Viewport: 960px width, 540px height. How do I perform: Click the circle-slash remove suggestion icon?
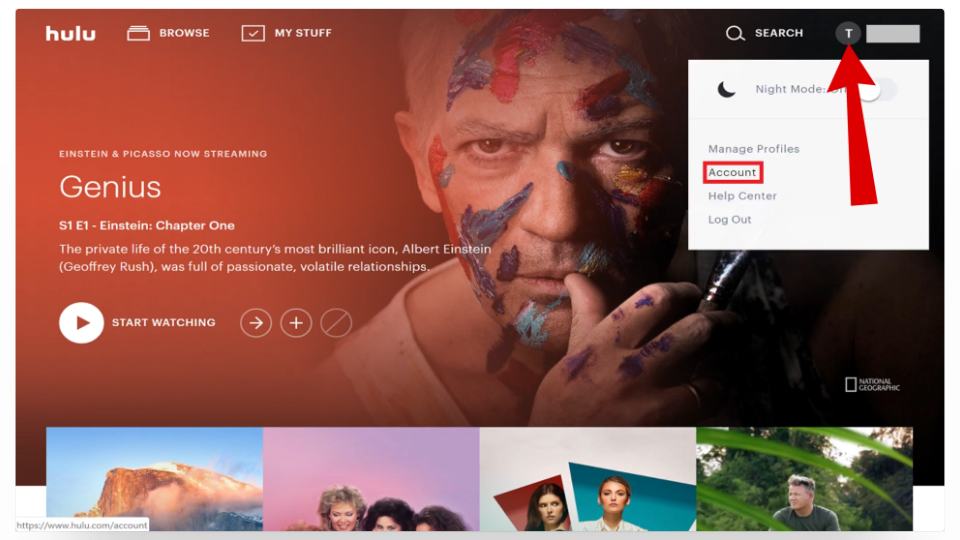point(336,323)
